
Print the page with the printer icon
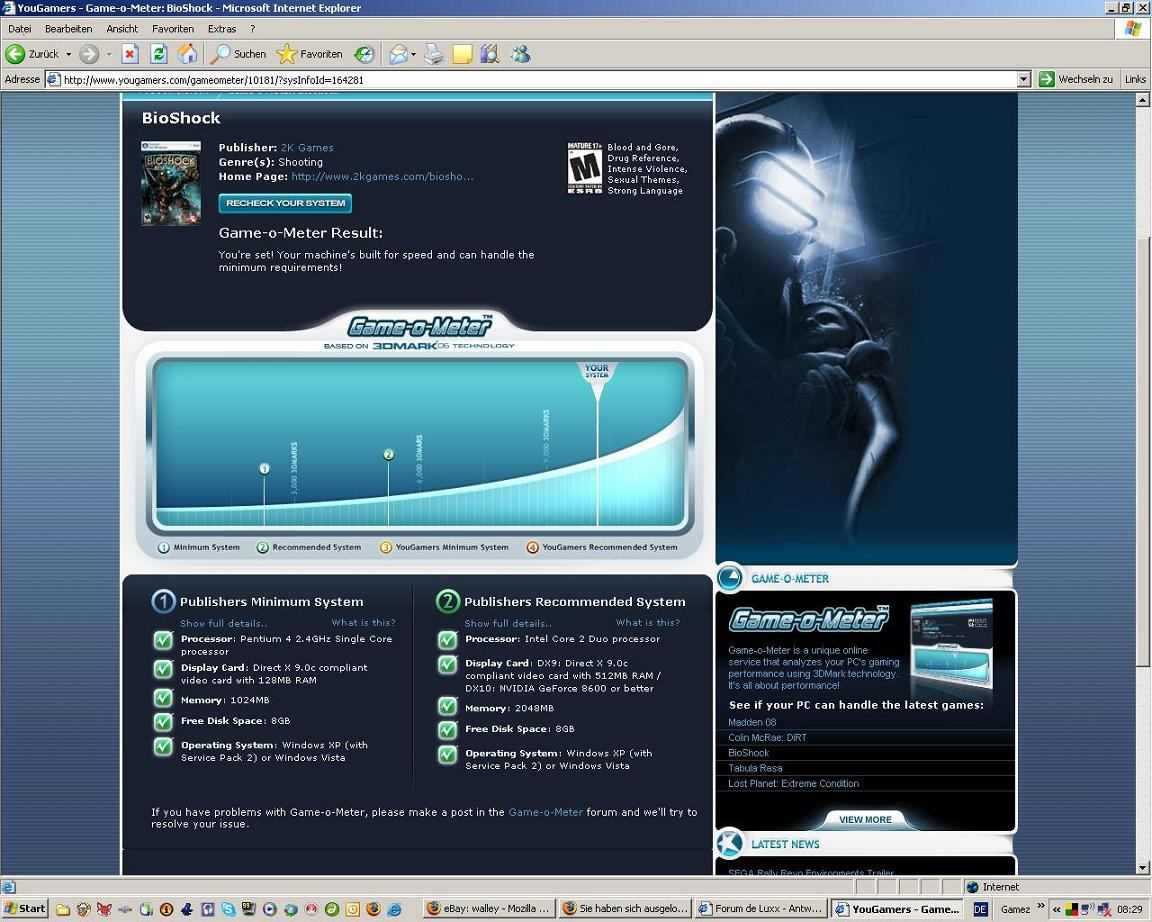click(433, 54)
